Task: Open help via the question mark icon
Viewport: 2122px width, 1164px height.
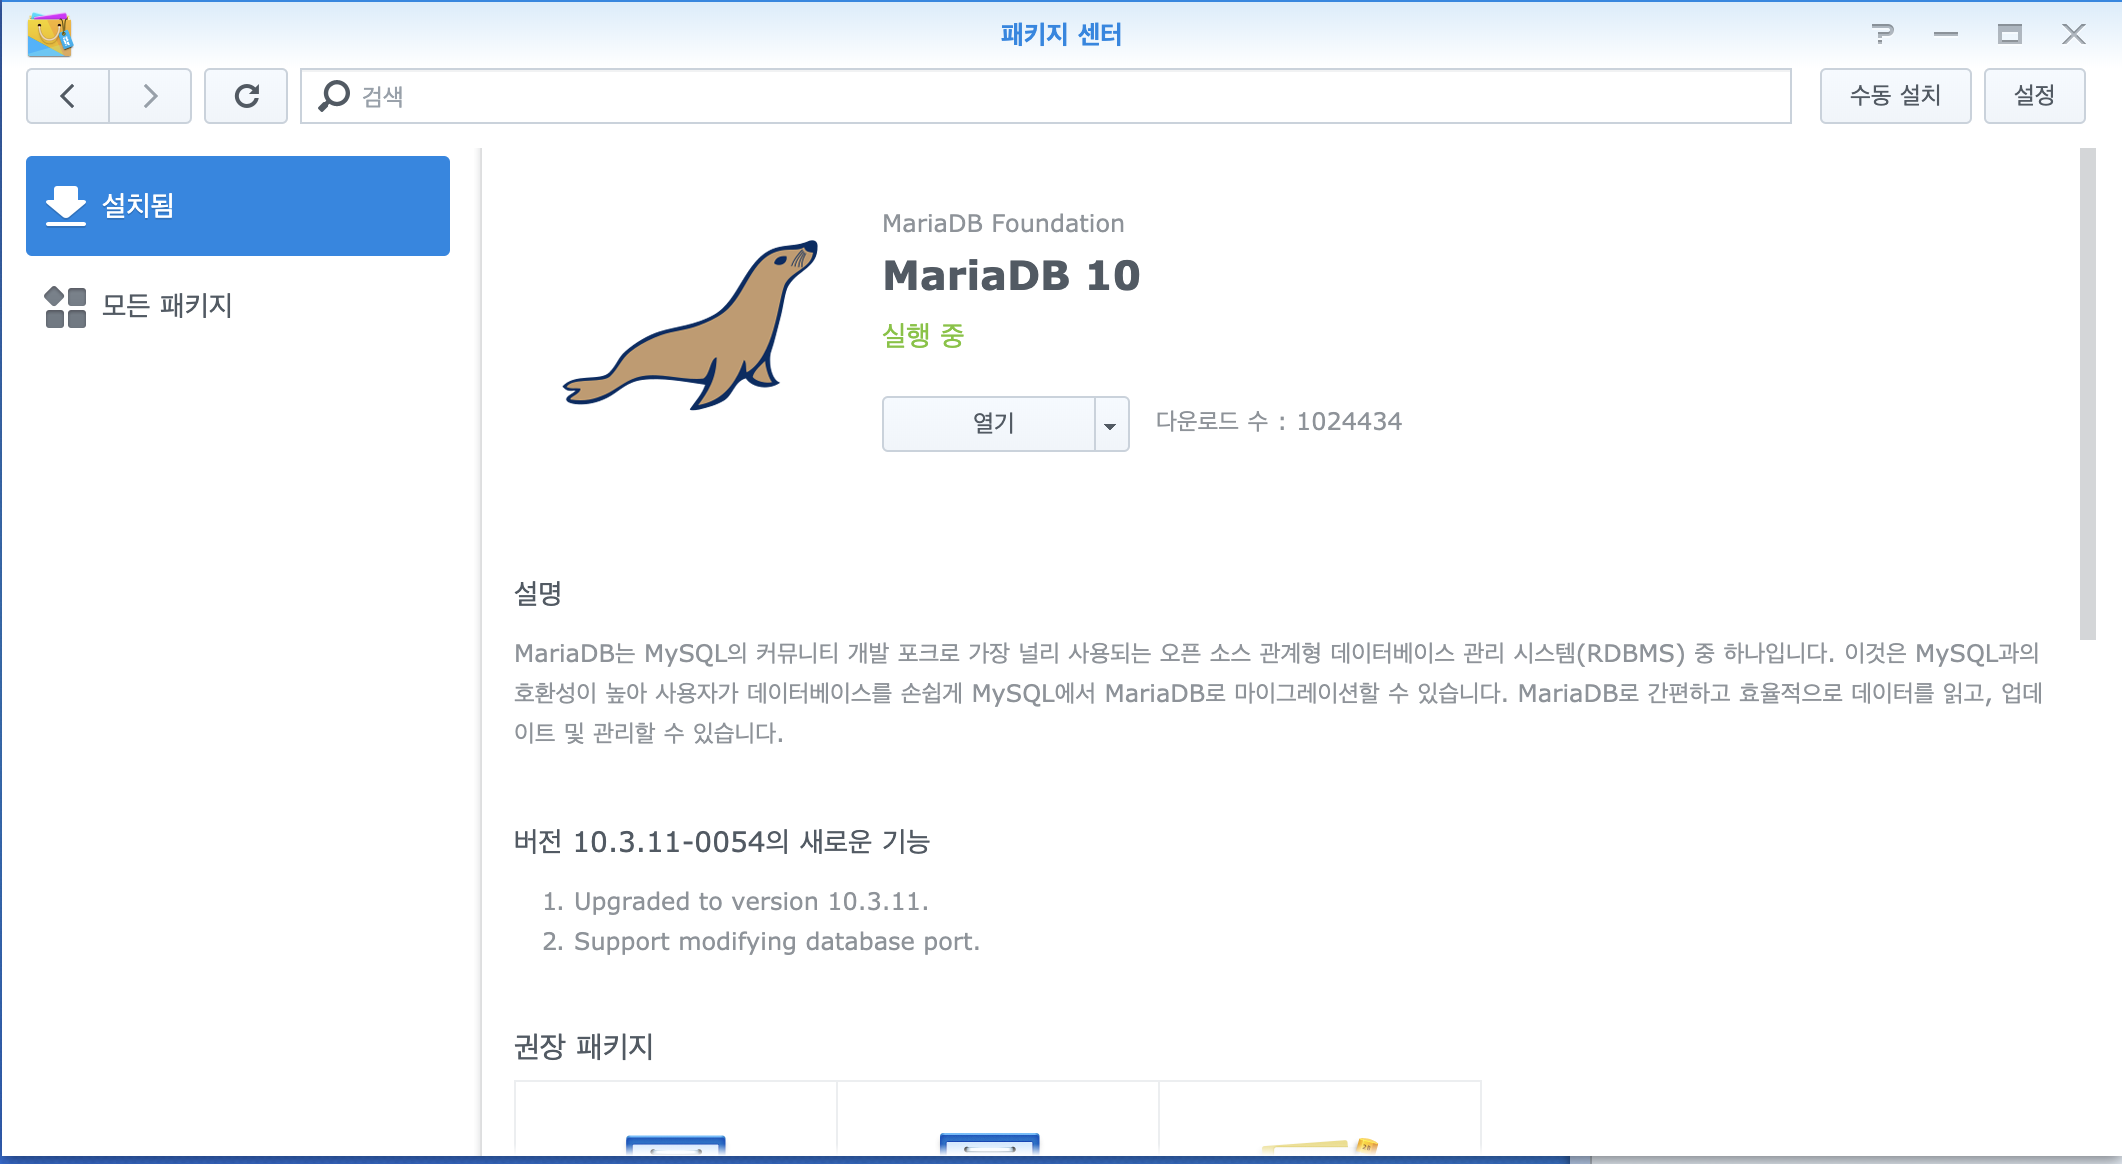Action: click(1882, 34)
